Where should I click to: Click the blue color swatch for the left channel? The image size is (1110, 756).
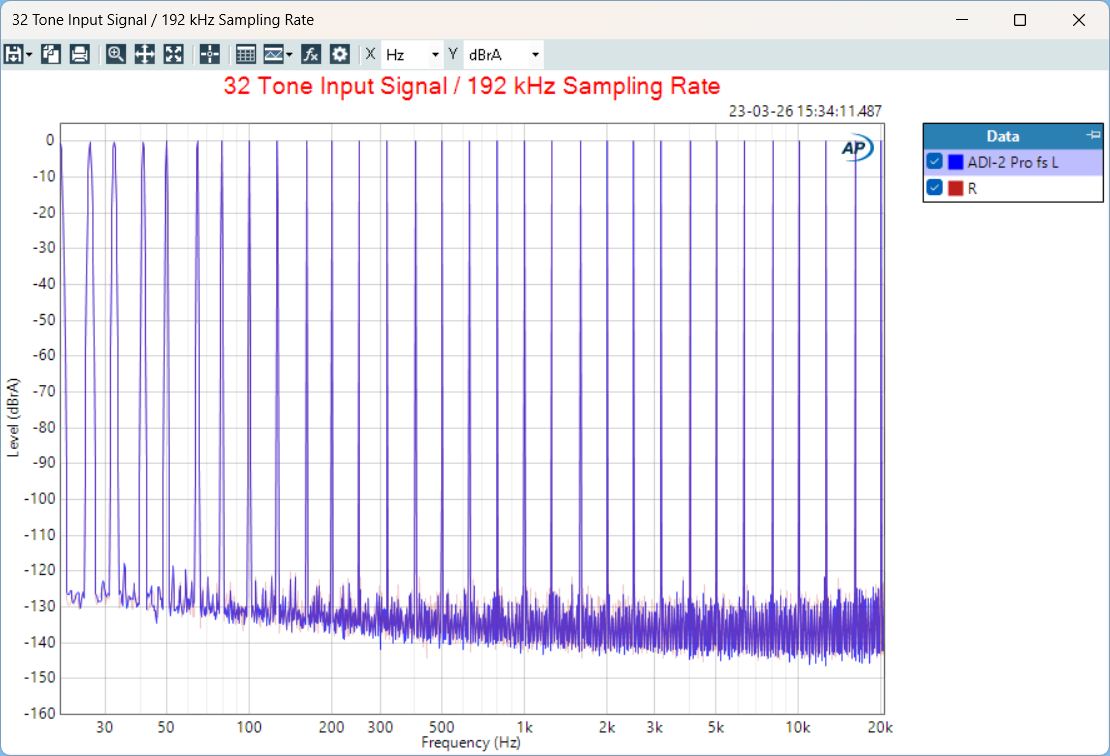pyautogui.click(x=956, y=161)
